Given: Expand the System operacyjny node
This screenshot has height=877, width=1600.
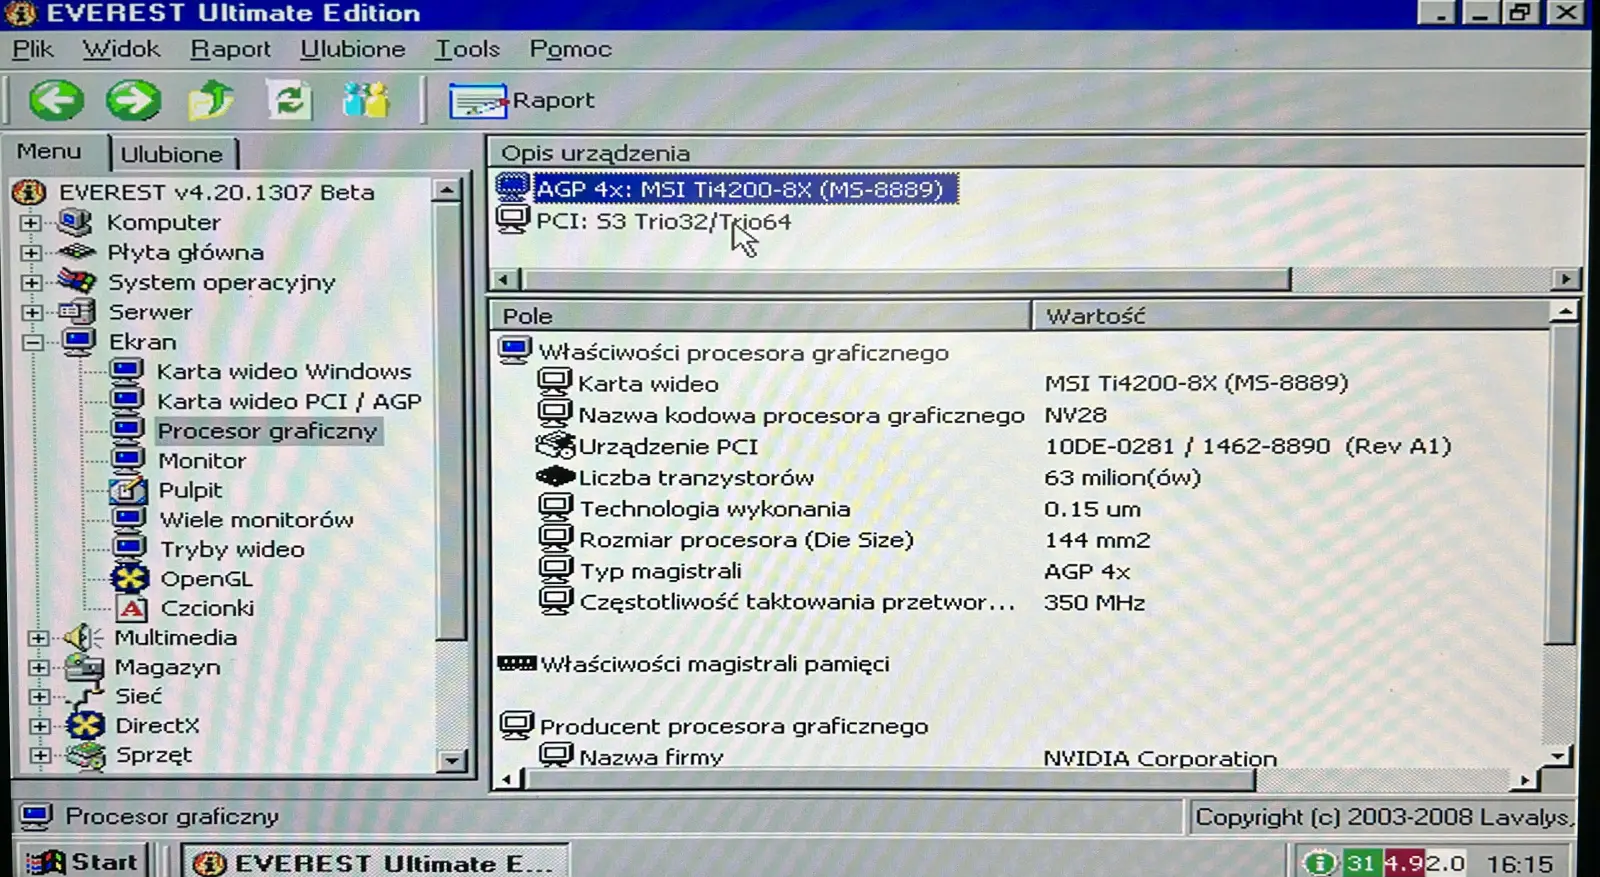Looking at the screenshot, I should (x=31, y=282).
